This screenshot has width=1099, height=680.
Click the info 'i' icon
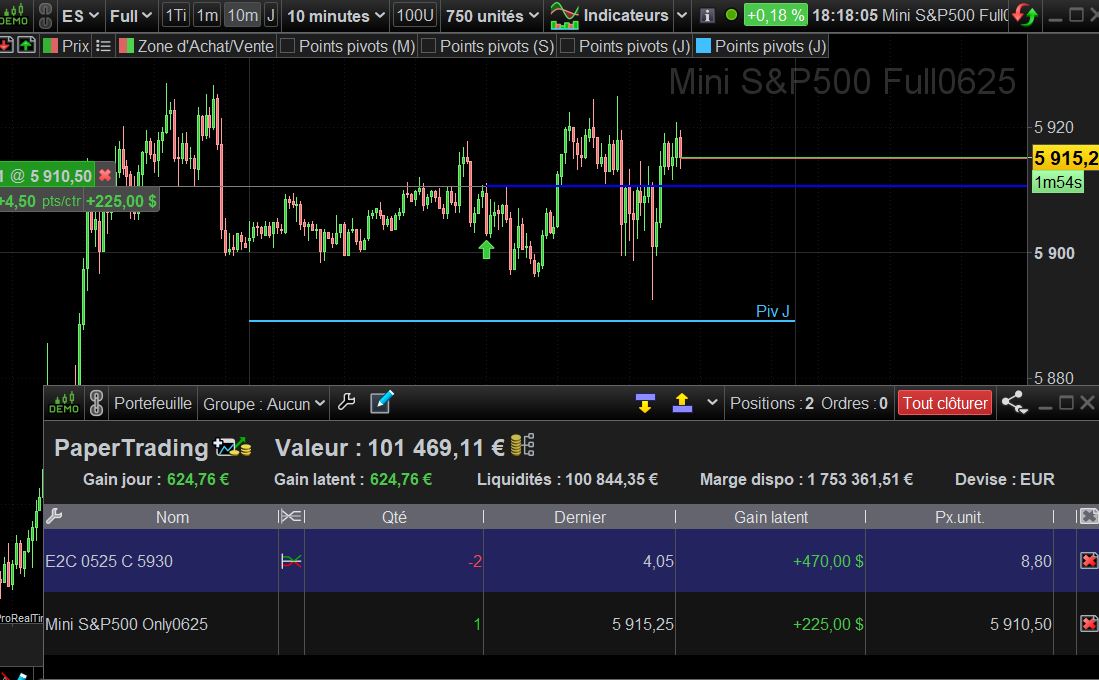[x=707, y=15]
